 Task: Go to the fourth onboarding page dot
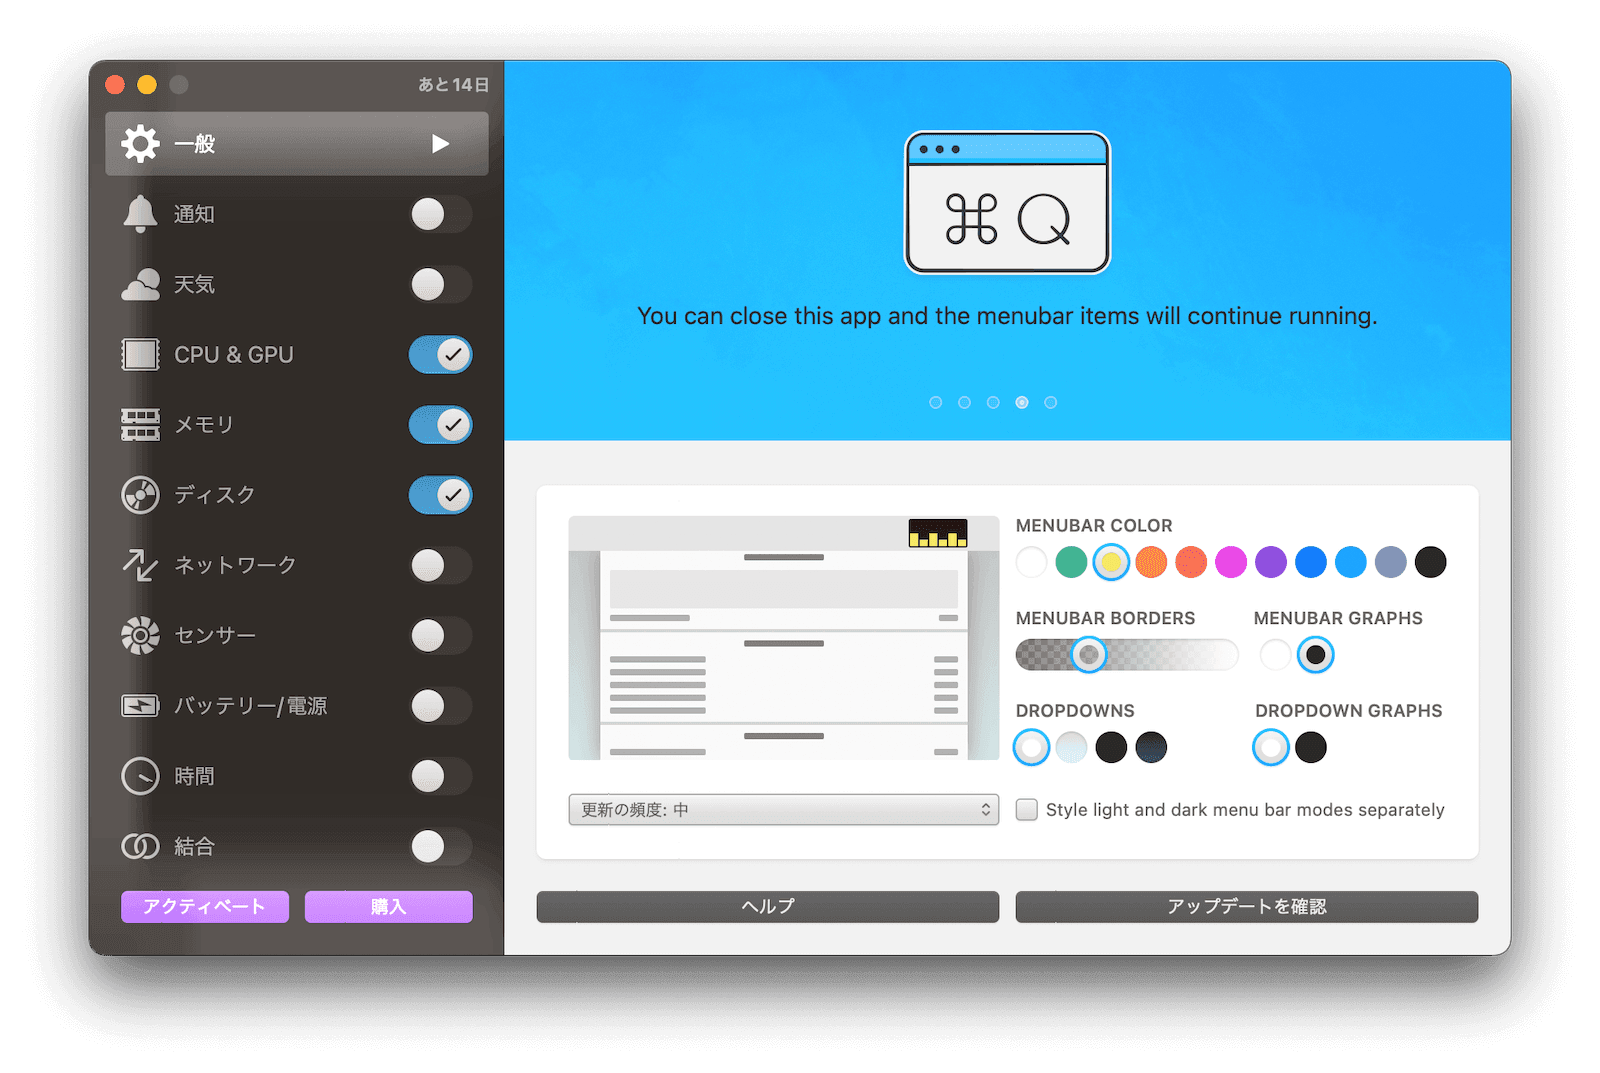pos(1022,402)
